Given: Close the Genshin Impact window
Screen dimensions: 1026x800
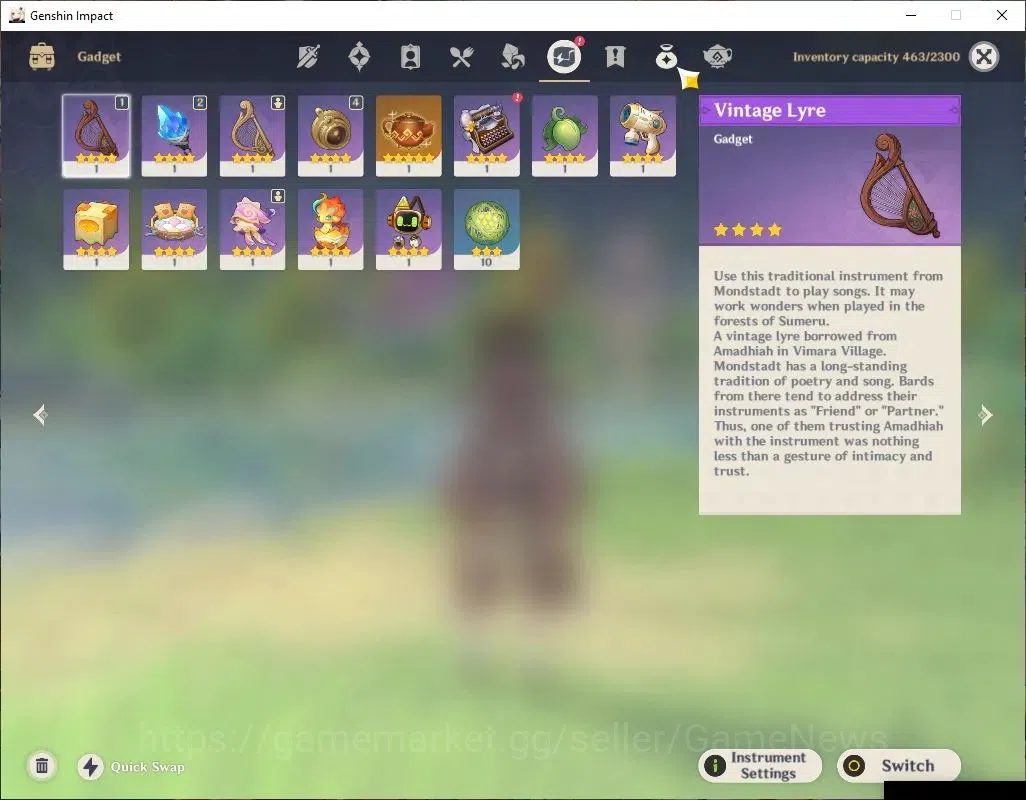Looking at the screenshot, I should [1002, 15].
